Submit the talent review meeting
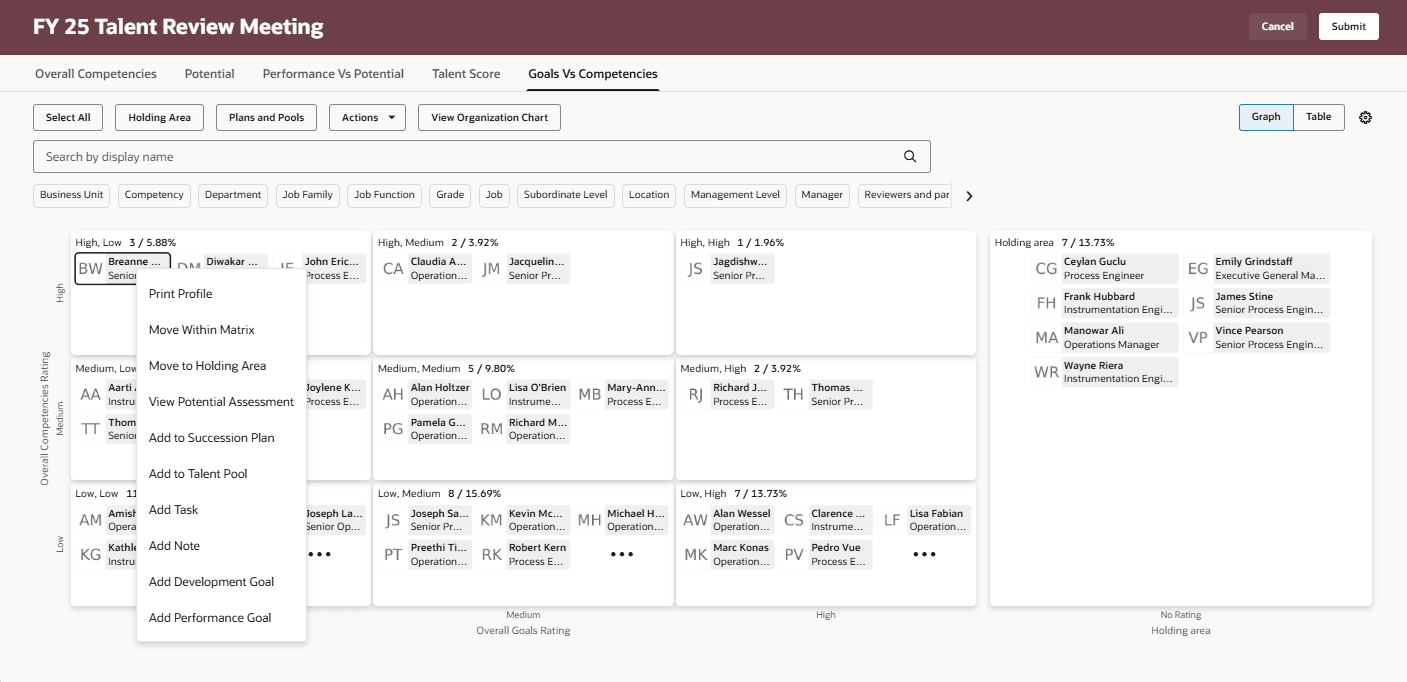The image size is (1407, 682). pyautogui.click(x=1349, y=27)
